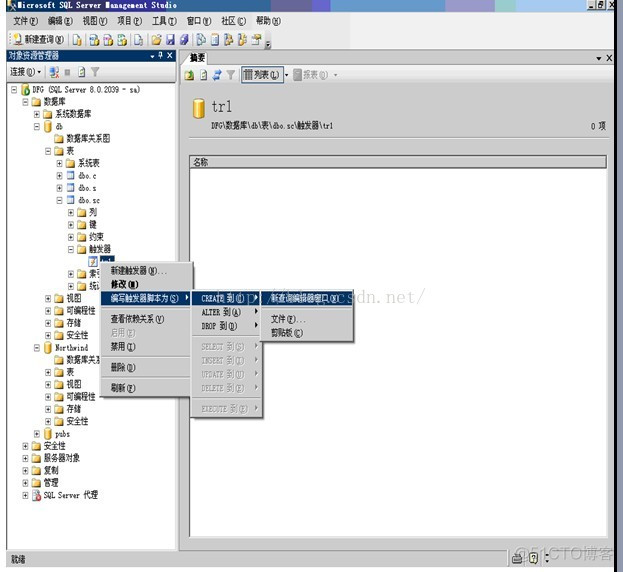Click the Database Engine Query icon

[77, 40]
